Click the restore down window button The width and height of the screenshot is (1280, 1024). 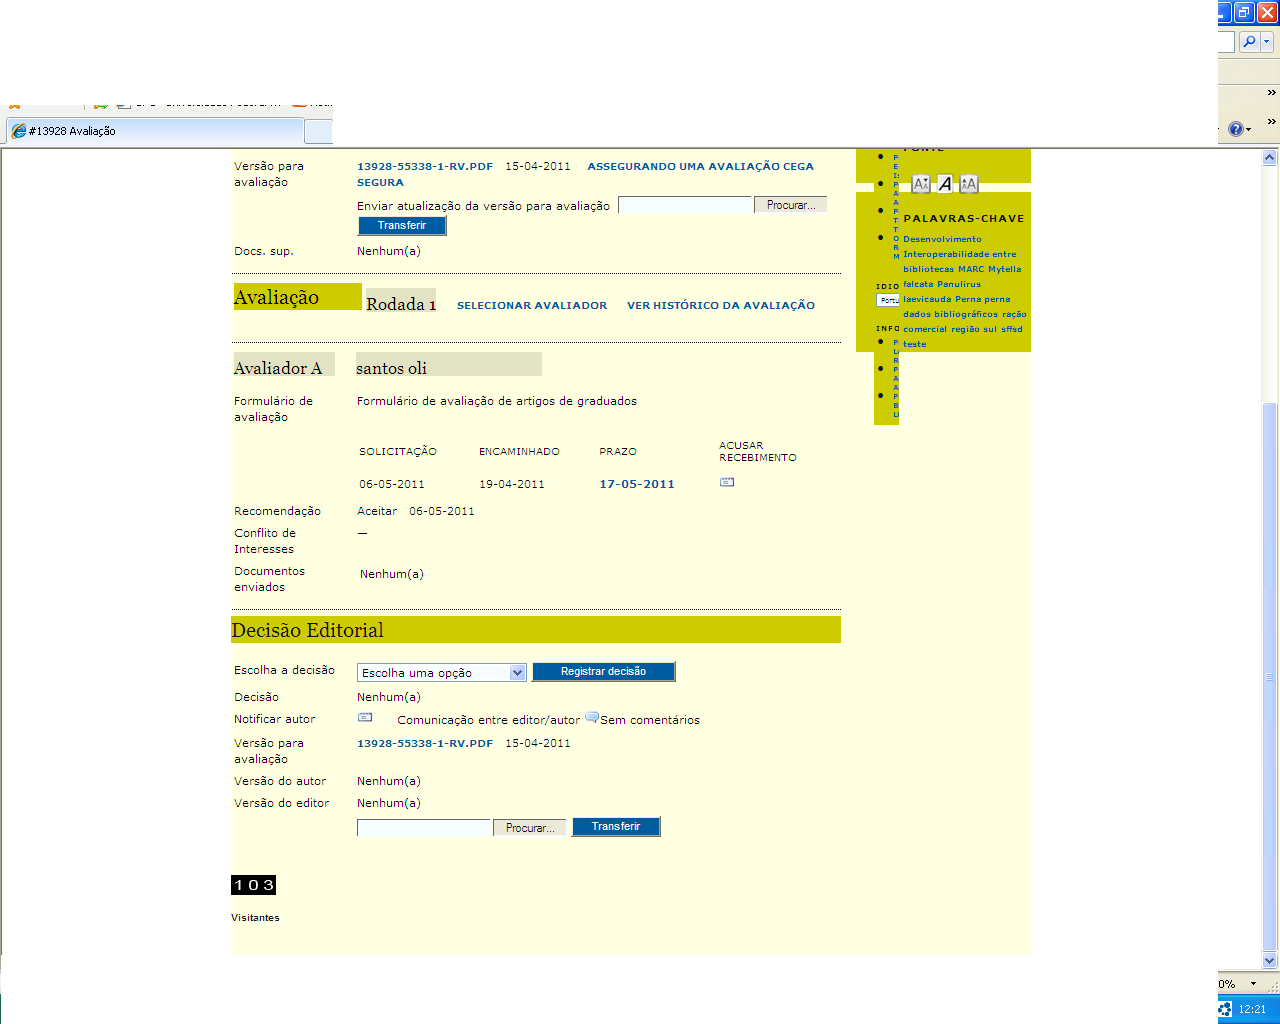[1244, 12]
